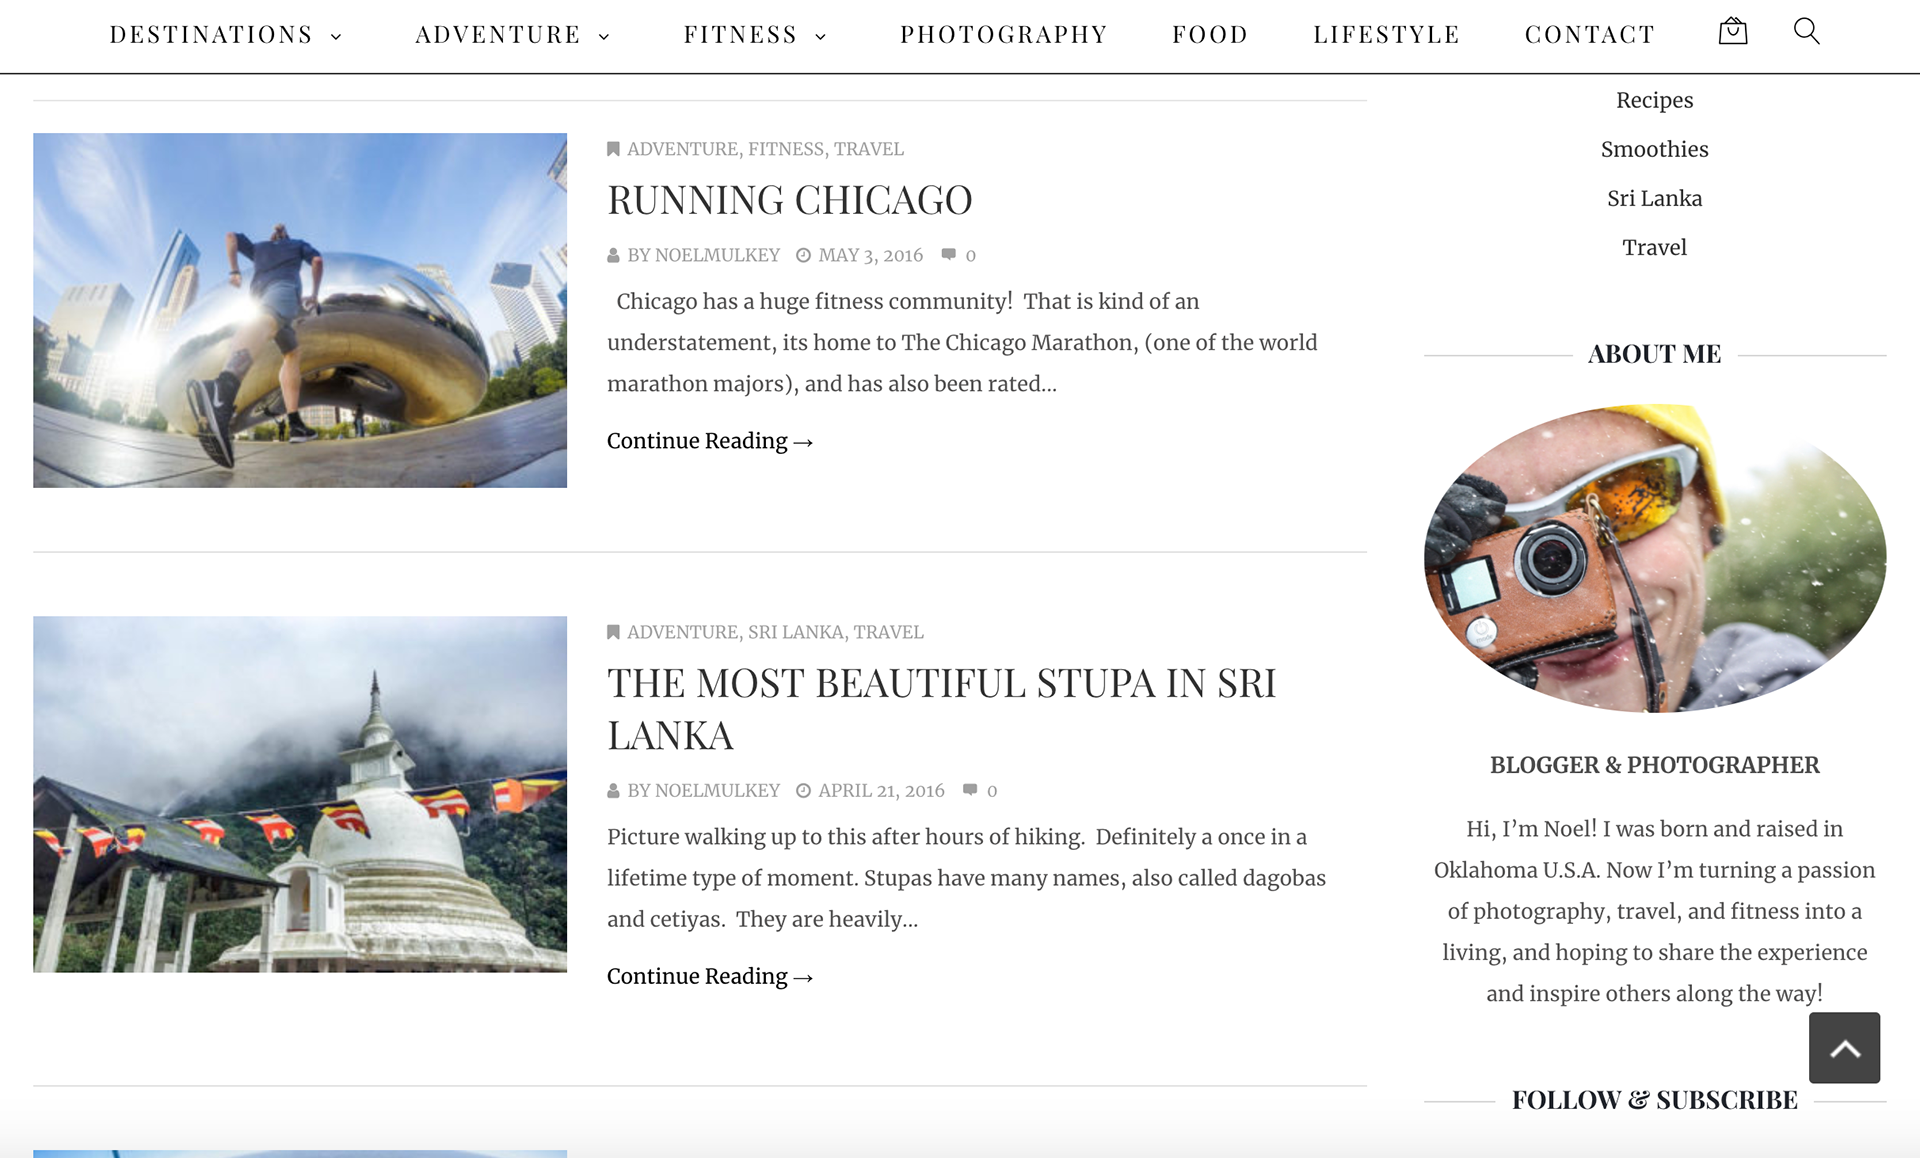
Task: Select the Recipes category in sidebar
Action: 1655,100
